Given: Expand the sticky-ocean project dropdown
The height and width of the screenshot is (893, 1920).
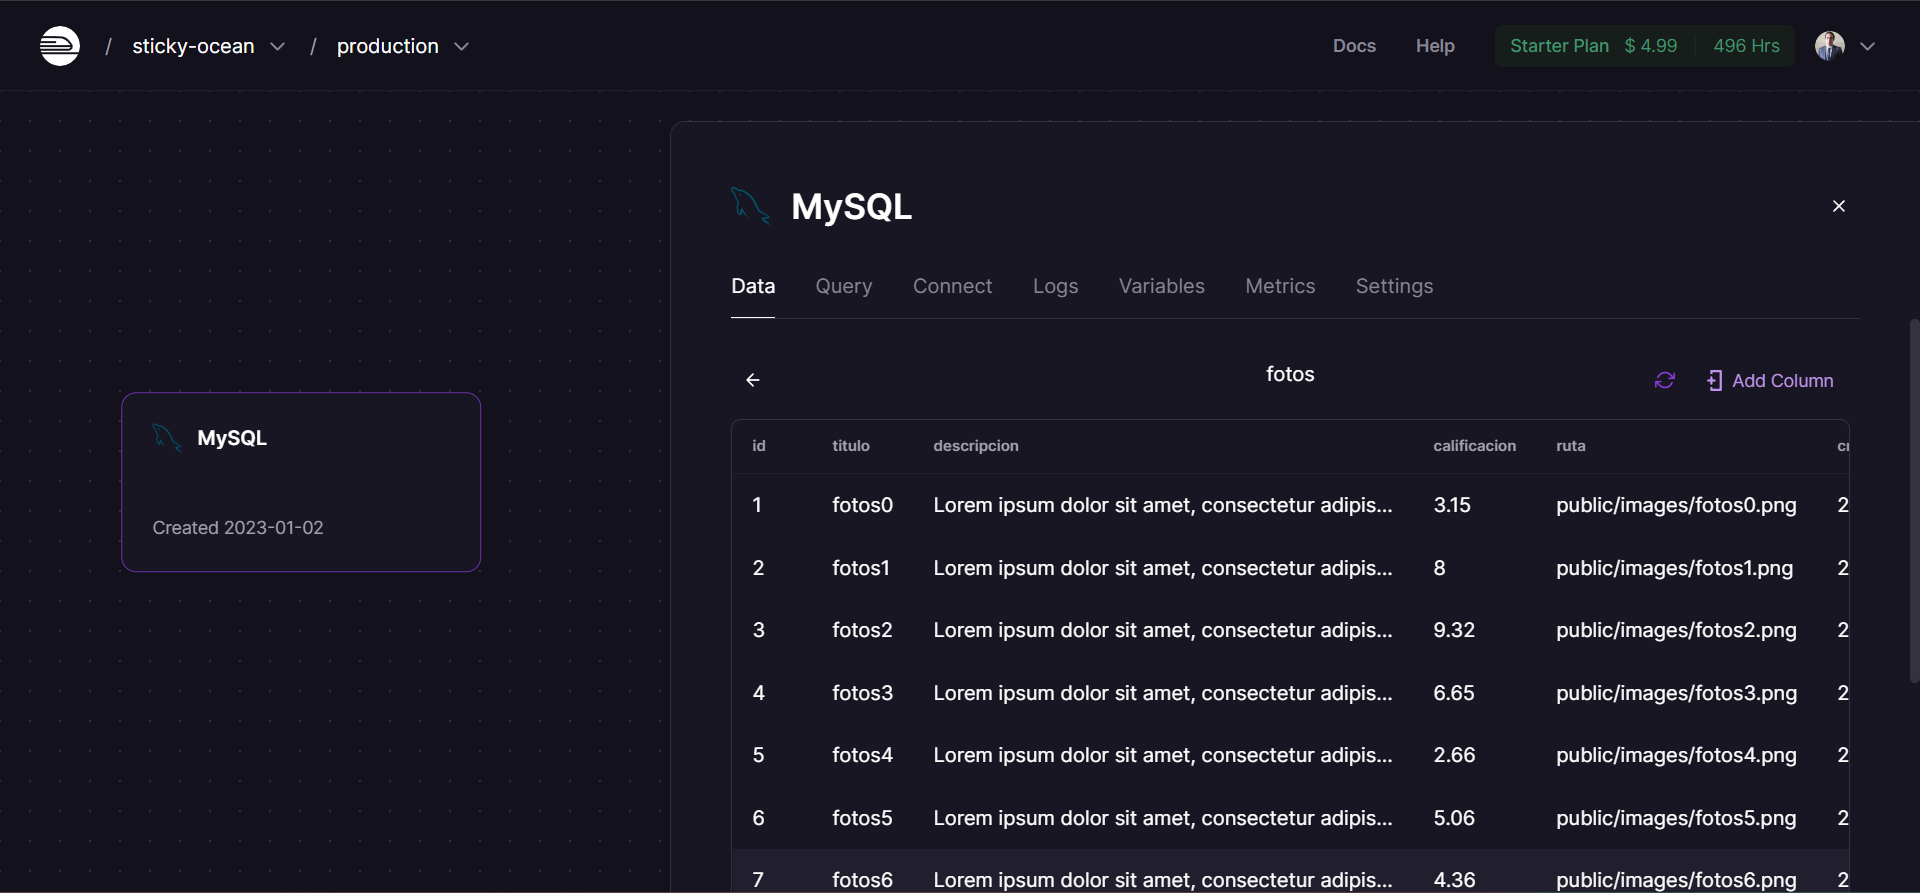Looking at the screenshot, I should [278, 46].
